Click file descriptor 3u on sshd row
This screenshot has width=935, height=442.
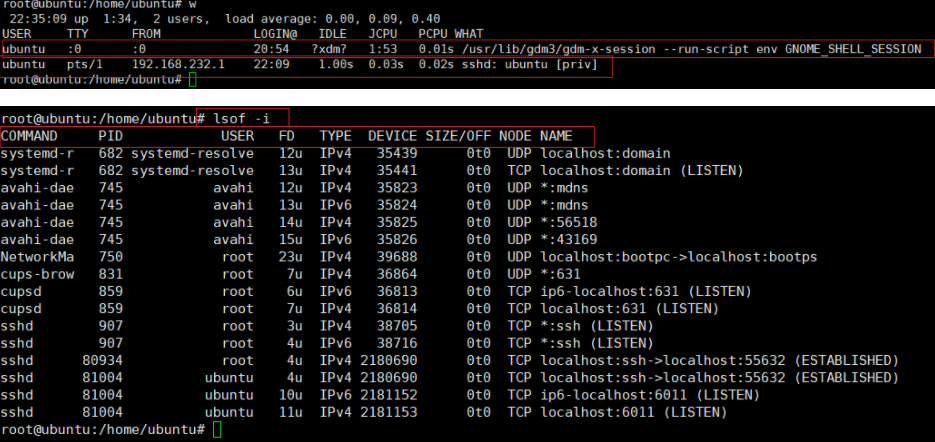(x=295, y=326)
